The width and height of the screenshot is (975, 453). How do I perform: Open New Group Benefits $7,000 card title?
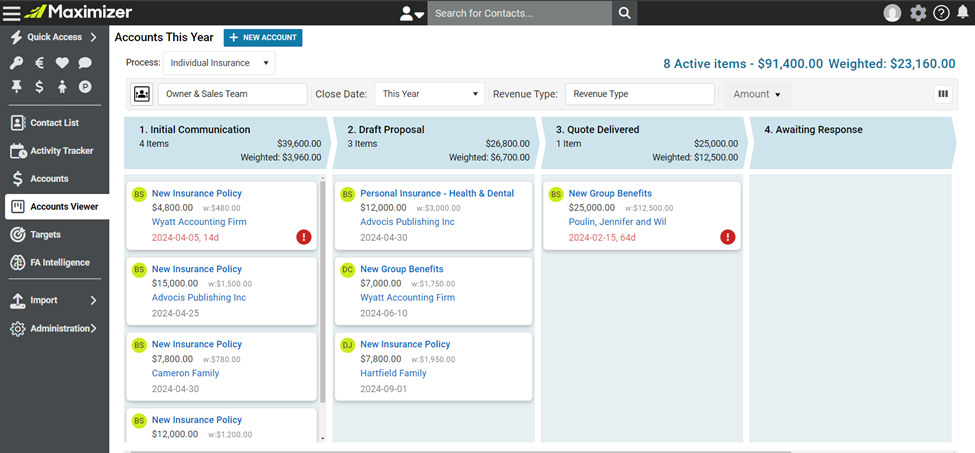click(402, 269)
